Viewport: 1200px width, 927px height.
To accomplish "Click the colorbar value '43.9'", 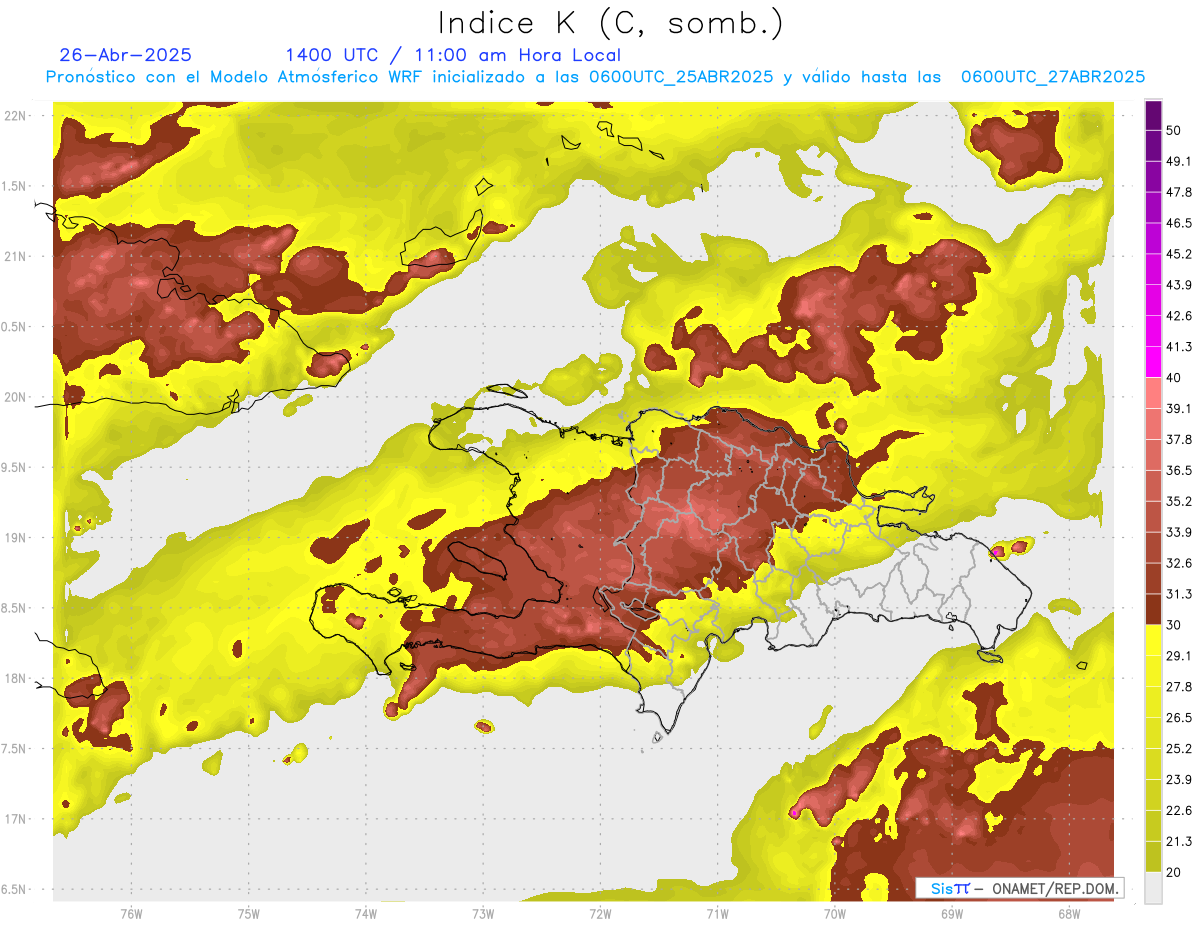I will [1179, 285].
